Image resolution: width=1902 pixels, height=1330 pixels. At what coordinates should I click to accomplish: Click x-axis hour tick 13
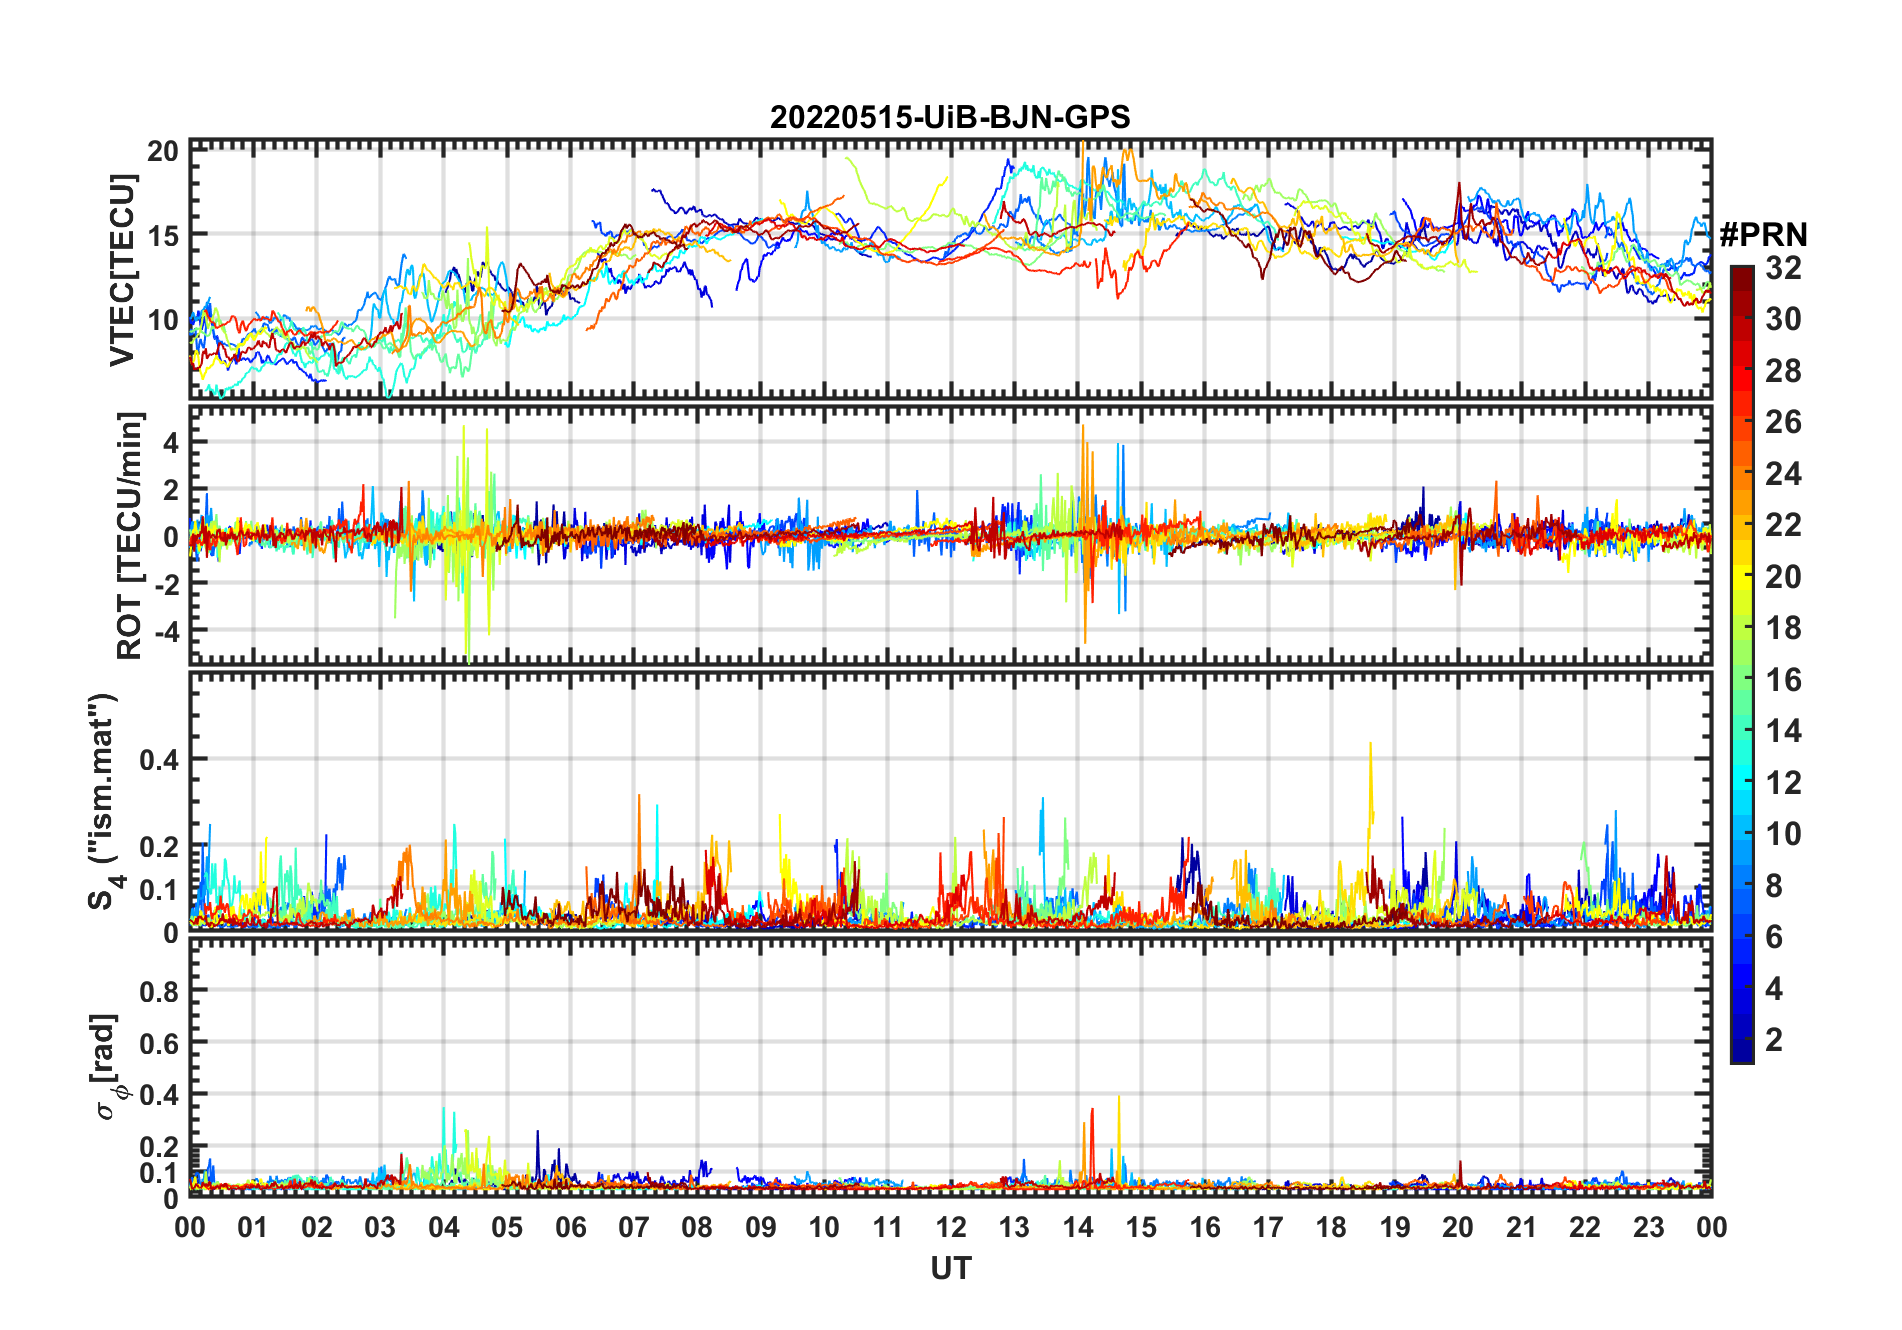(x=1014, y=1227)
